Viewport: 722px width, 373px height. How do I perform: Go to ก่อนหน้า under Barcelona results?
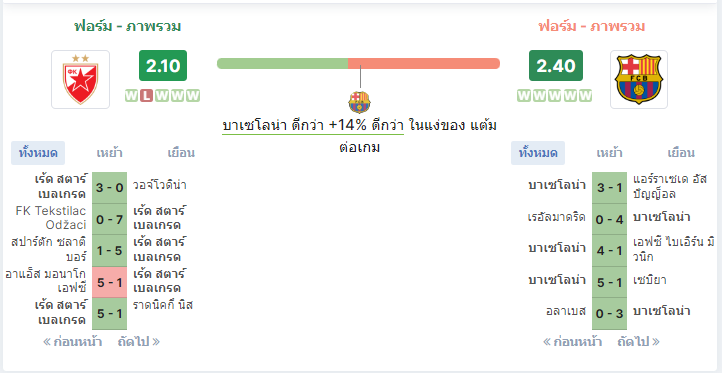click(573, 342)
